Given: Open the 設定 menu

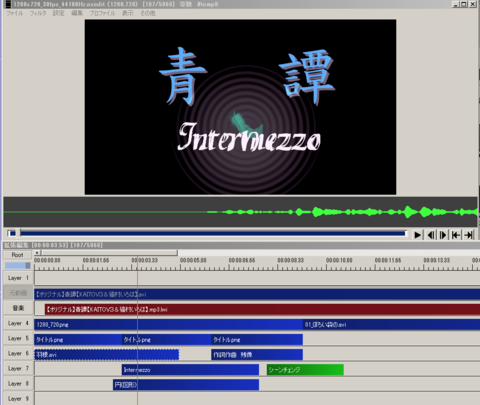Looking at the screenshot, I should tap(58, 13).
